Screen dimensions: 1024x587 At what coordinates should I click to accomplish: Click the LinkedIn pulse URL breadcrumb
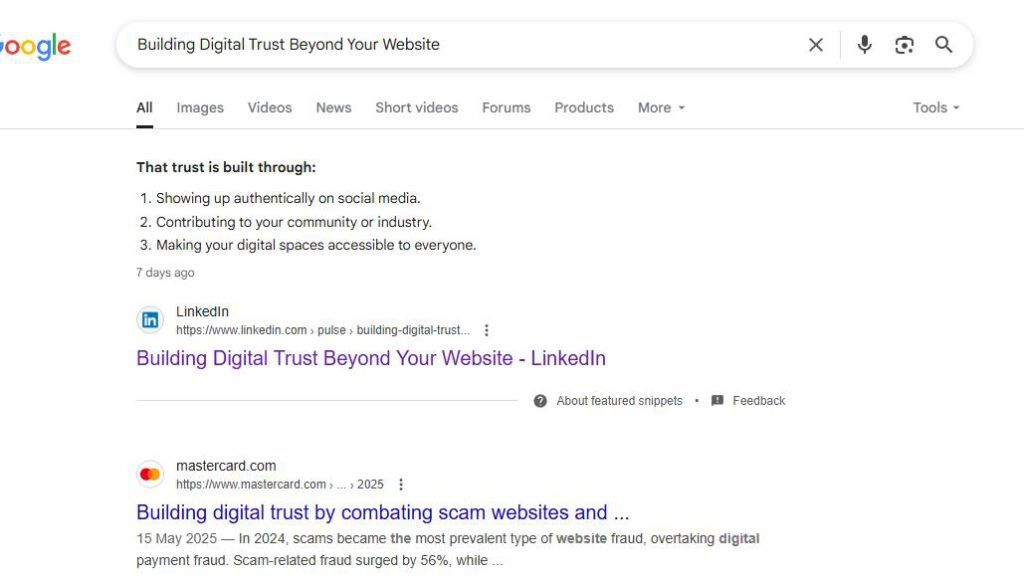click(323, 330)
